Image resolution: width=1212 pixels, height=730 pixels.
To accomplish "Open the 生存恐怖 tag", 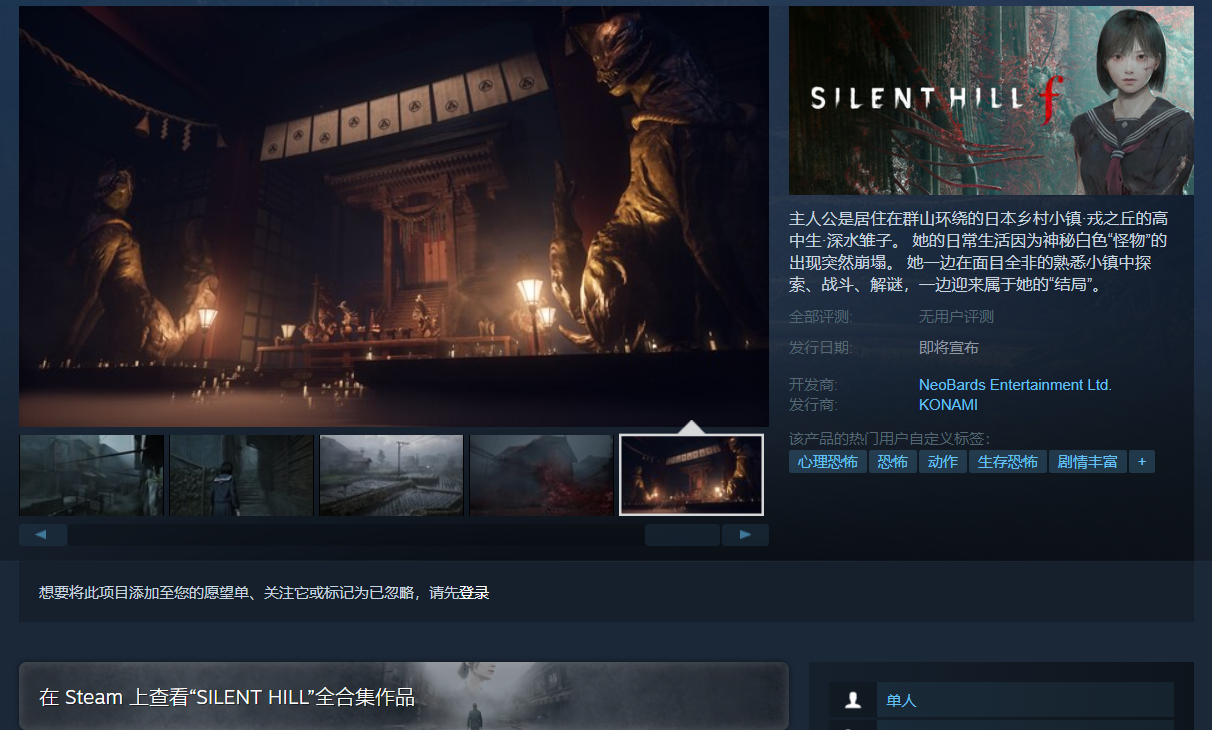I will tap(1007, 462).
